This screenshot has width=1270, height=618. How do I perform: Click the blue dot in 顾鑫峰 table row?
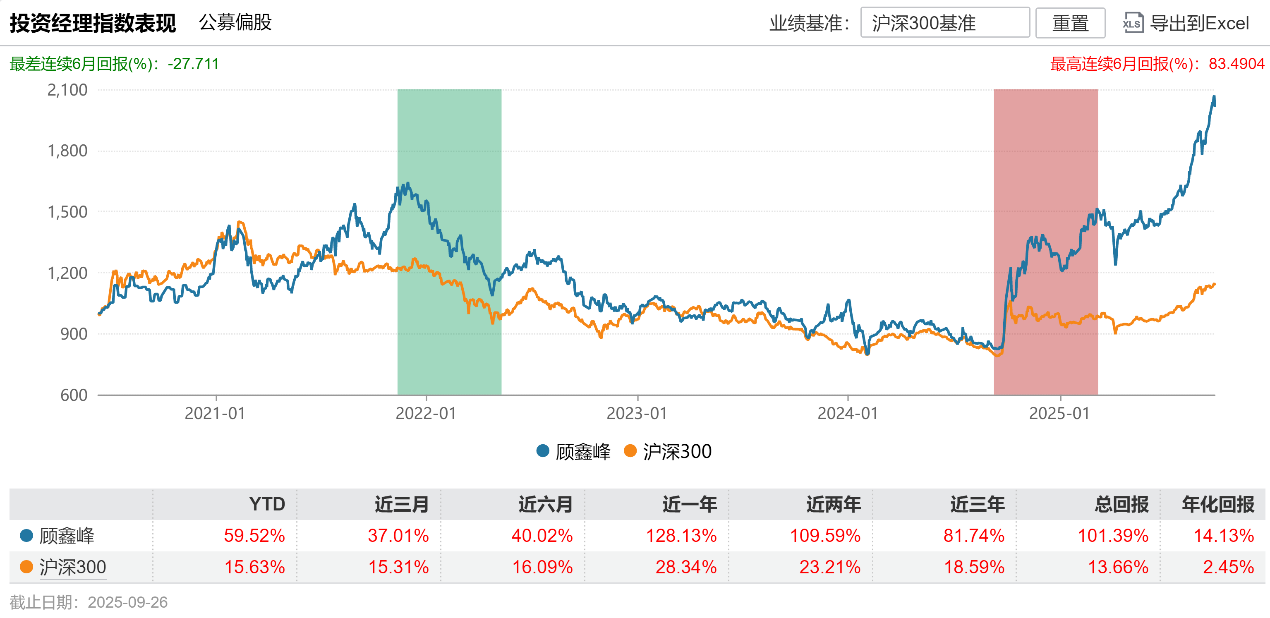click(x=26, y=535)
